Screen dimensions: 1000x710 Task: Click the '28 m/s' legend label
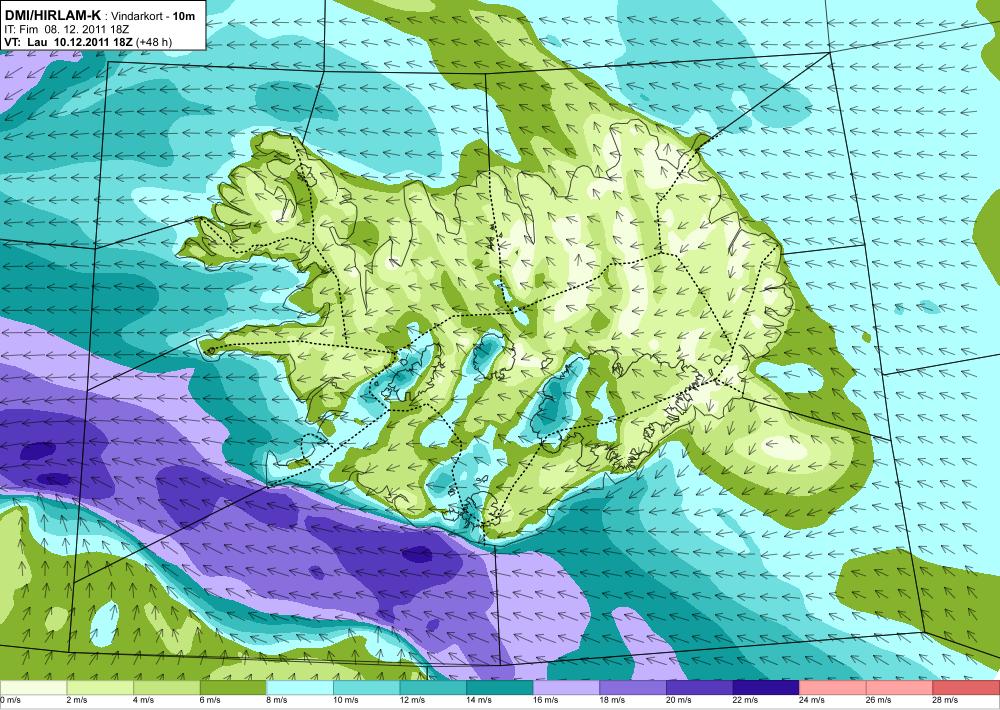(x=945, y=700)
